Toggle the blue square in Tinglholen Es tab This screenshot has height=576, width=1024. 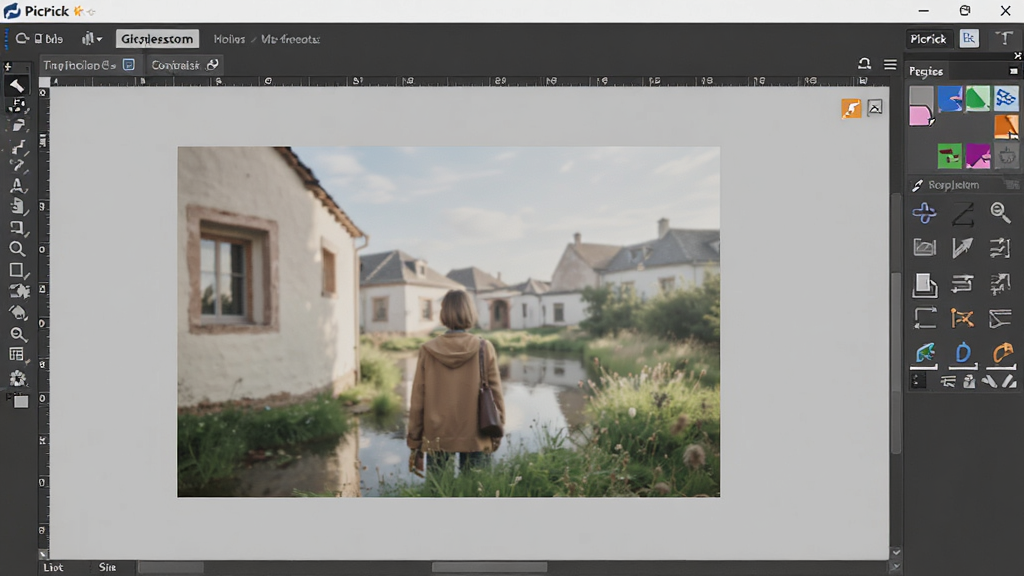coord(129,65)
